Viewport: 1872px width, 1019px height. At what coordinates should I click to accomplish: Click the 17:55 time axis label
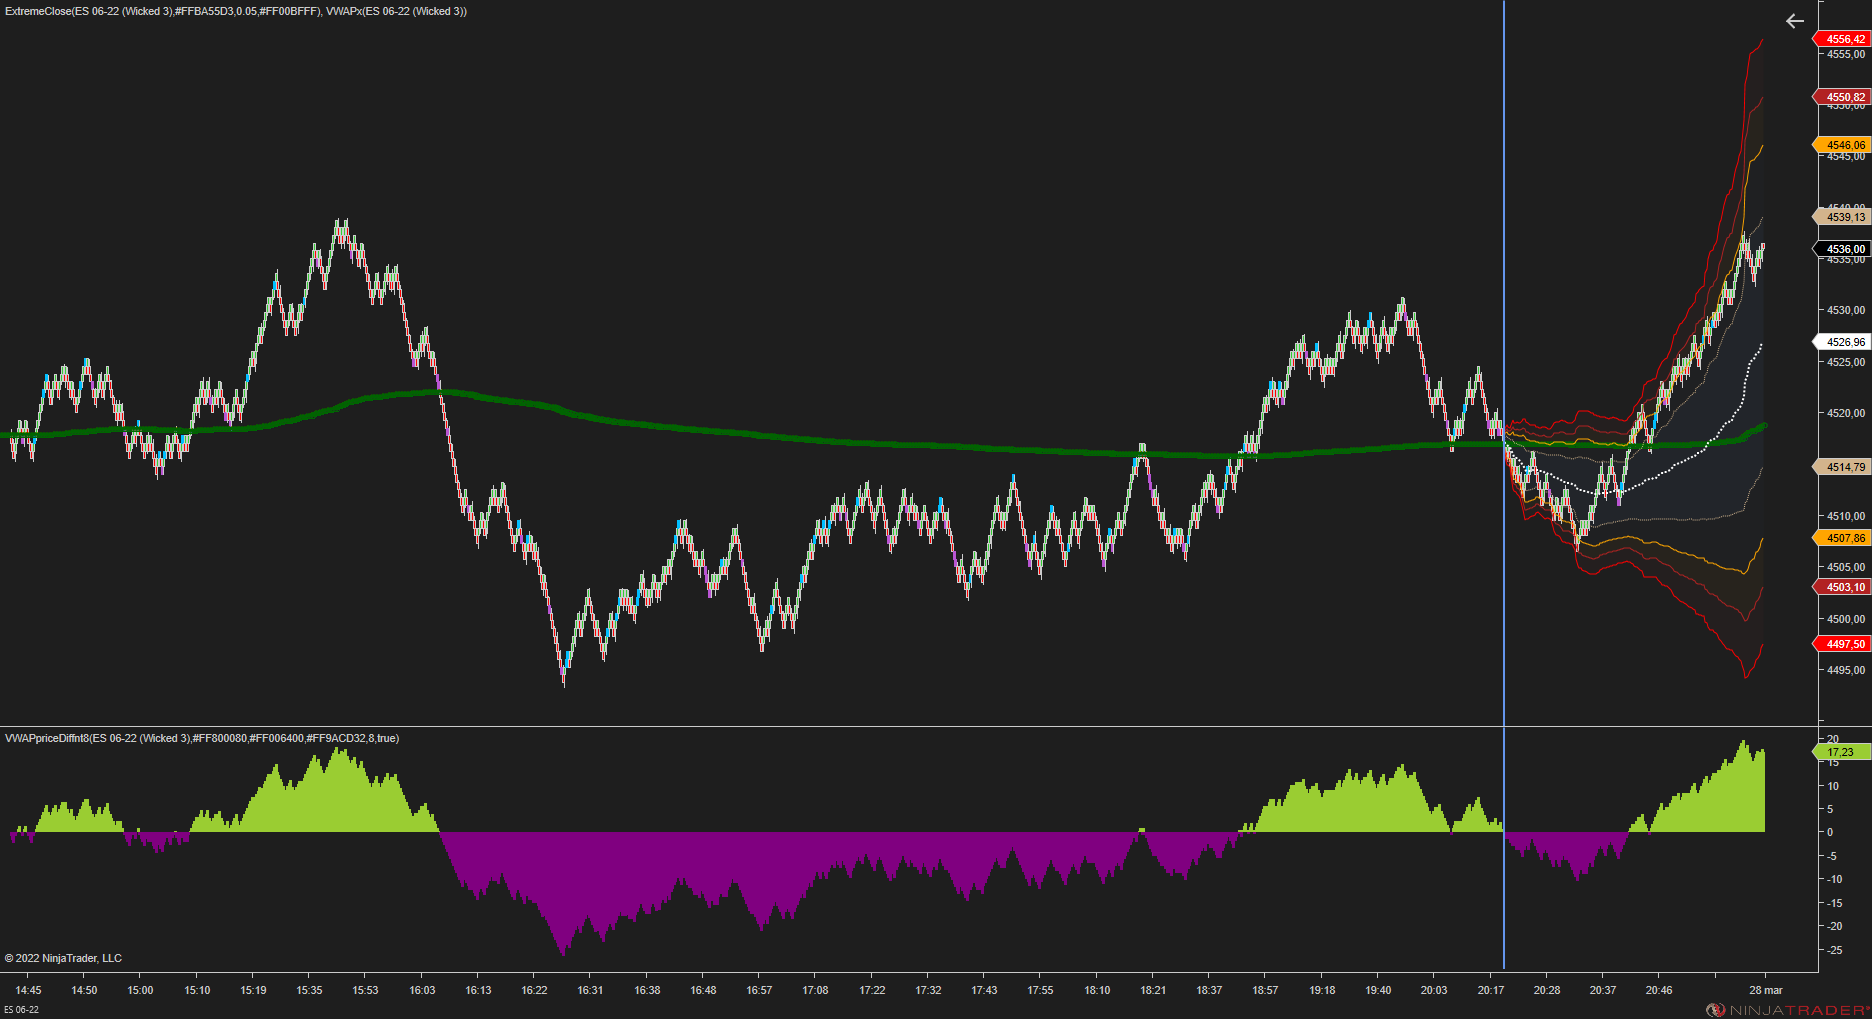click(x=1040, y=990)
